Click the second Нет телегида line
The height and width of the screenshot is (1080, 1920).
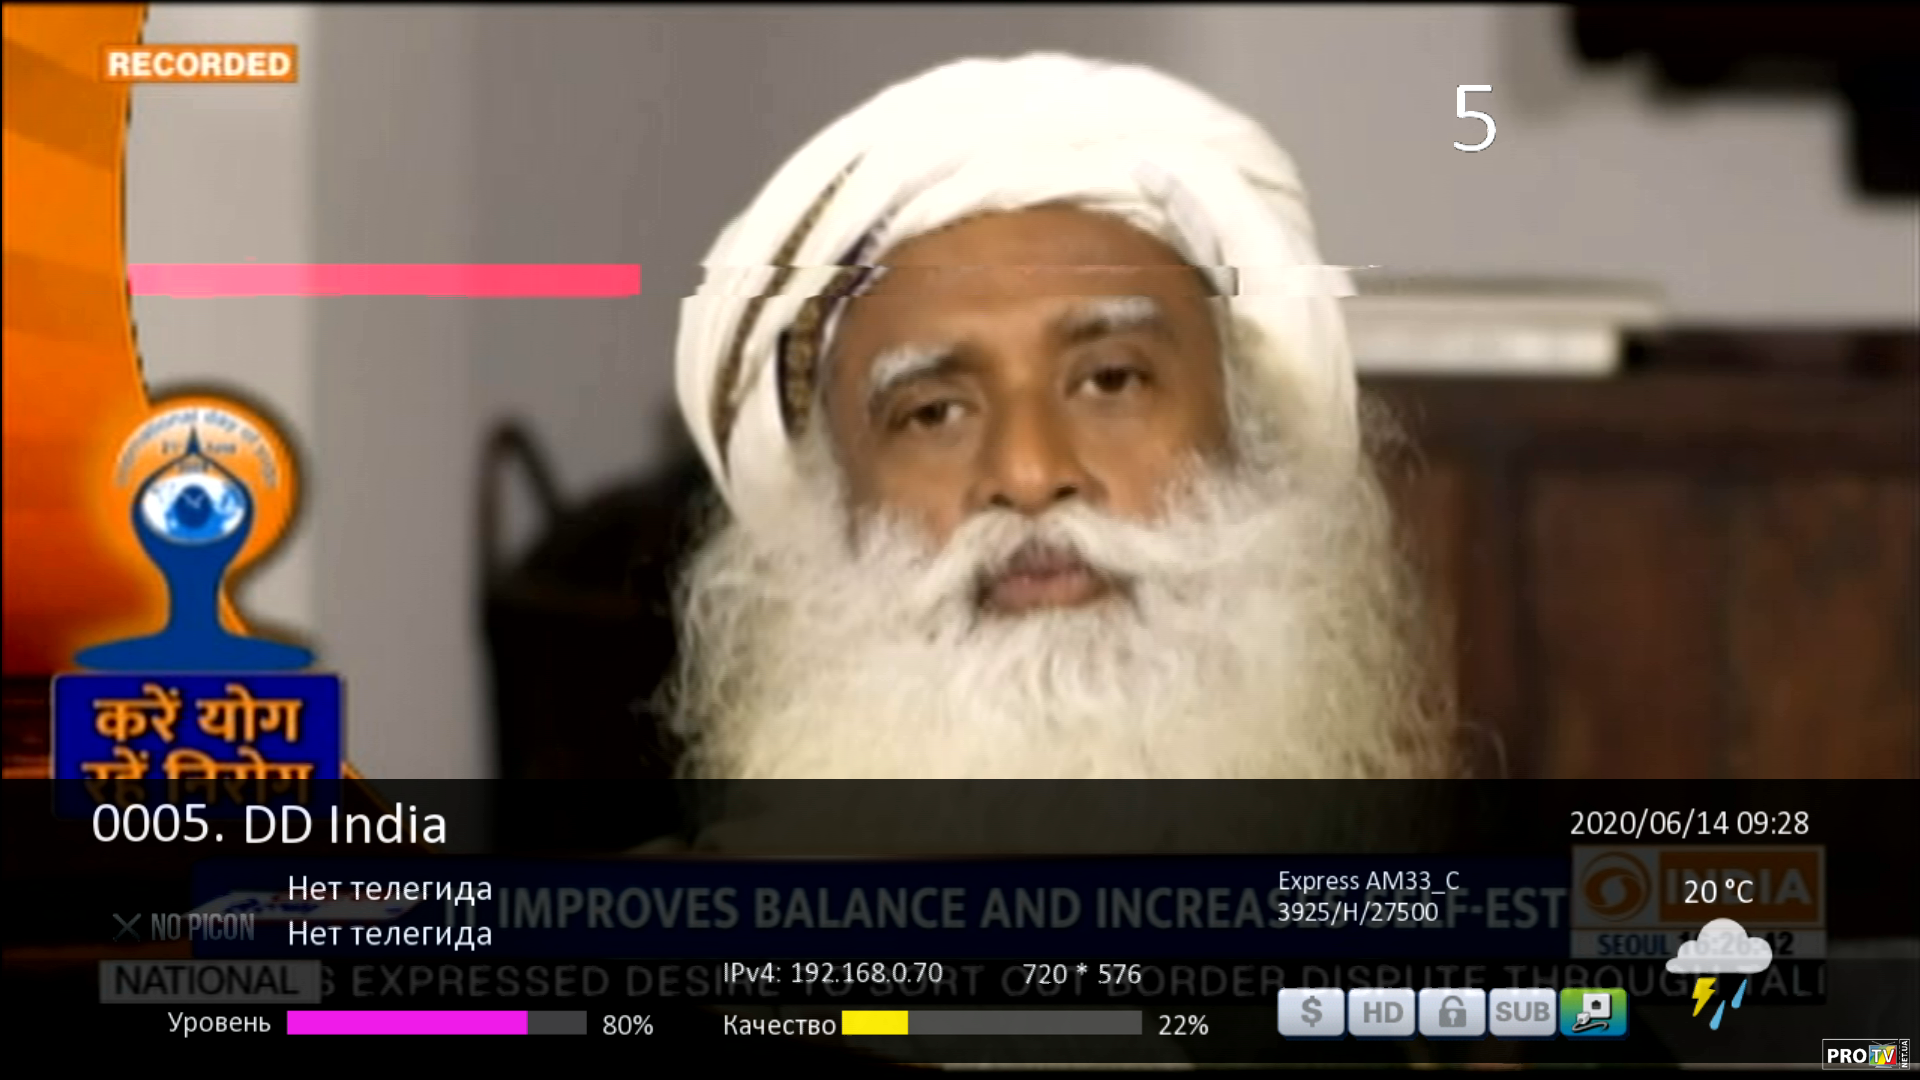pos(390,934)
